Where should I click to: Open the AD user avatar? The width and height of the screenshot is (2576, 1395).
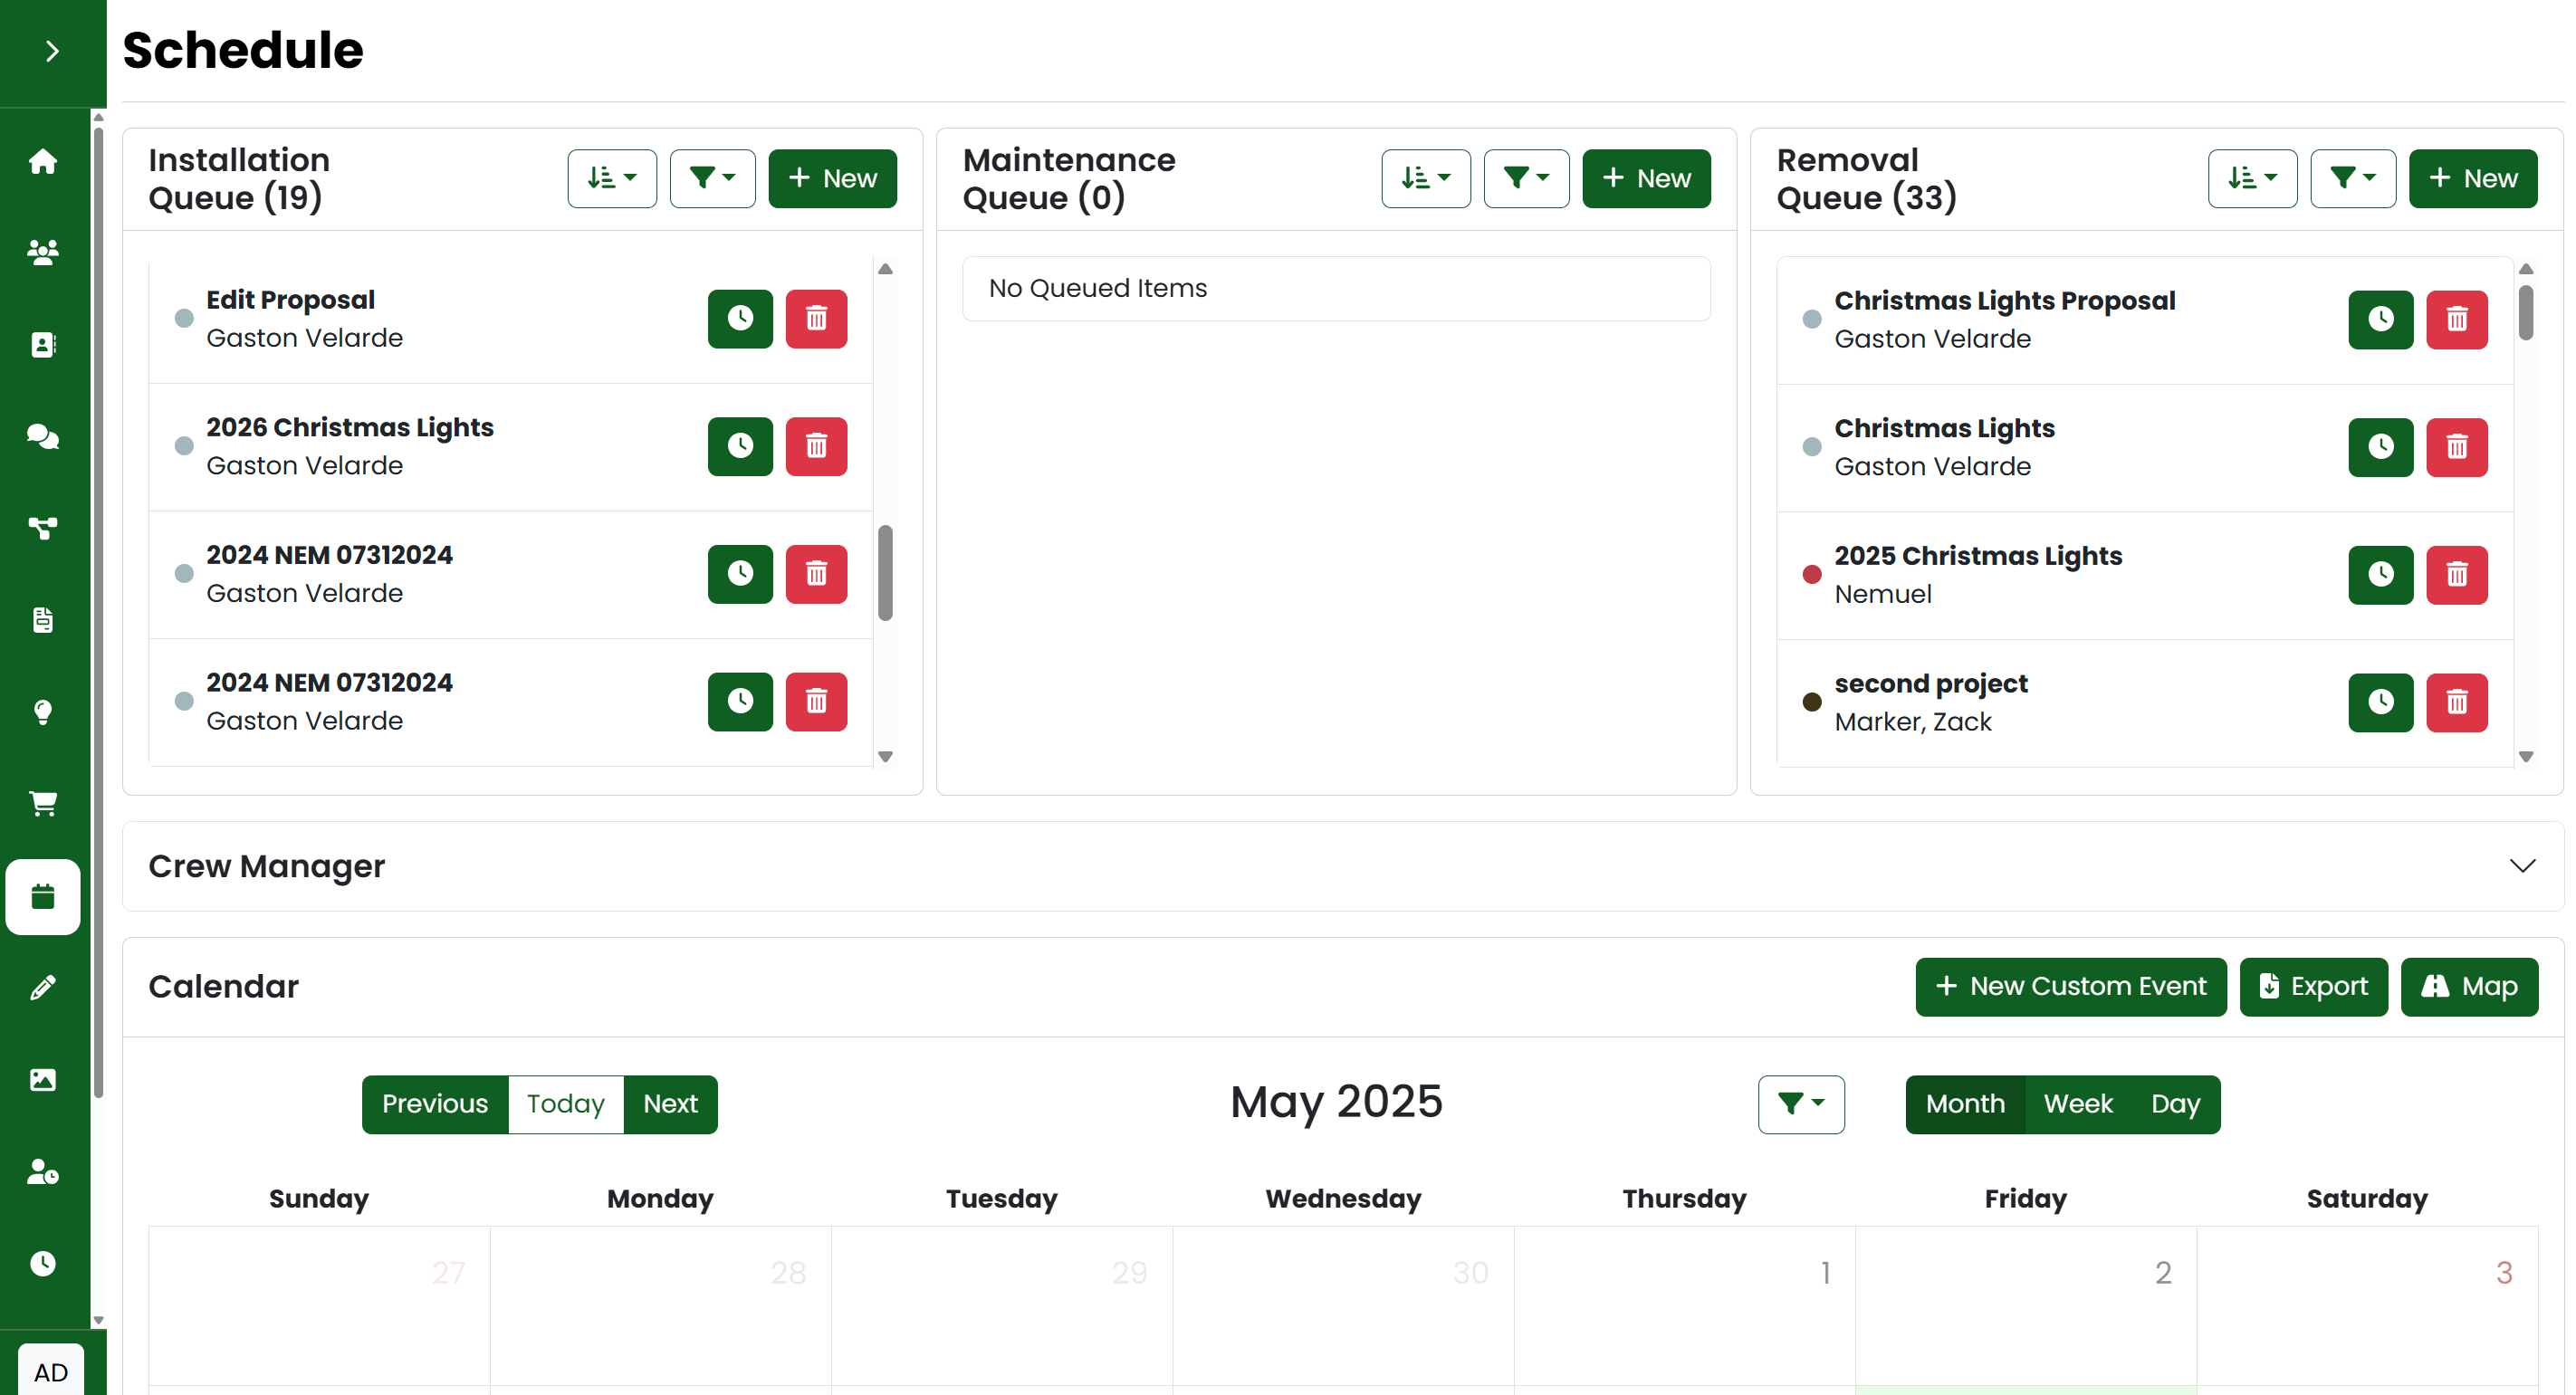[x=51, y=1371]
